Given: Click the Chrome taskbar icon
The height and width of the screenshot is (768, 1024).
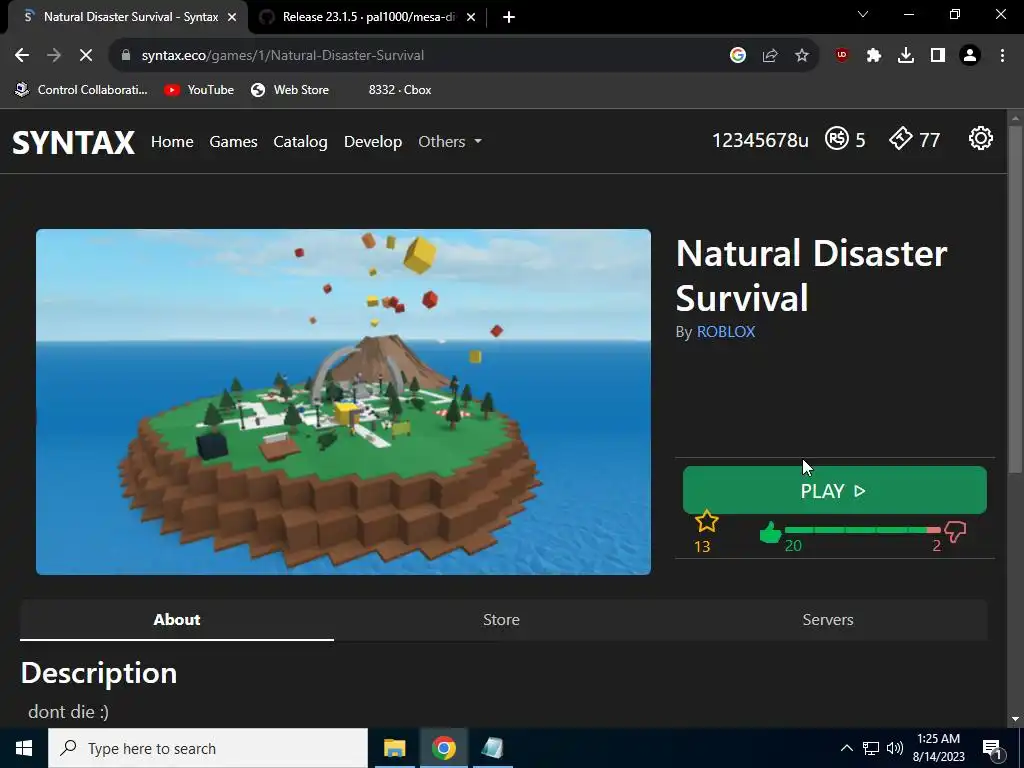Looking at the screenshot, I should pos(443,748).
